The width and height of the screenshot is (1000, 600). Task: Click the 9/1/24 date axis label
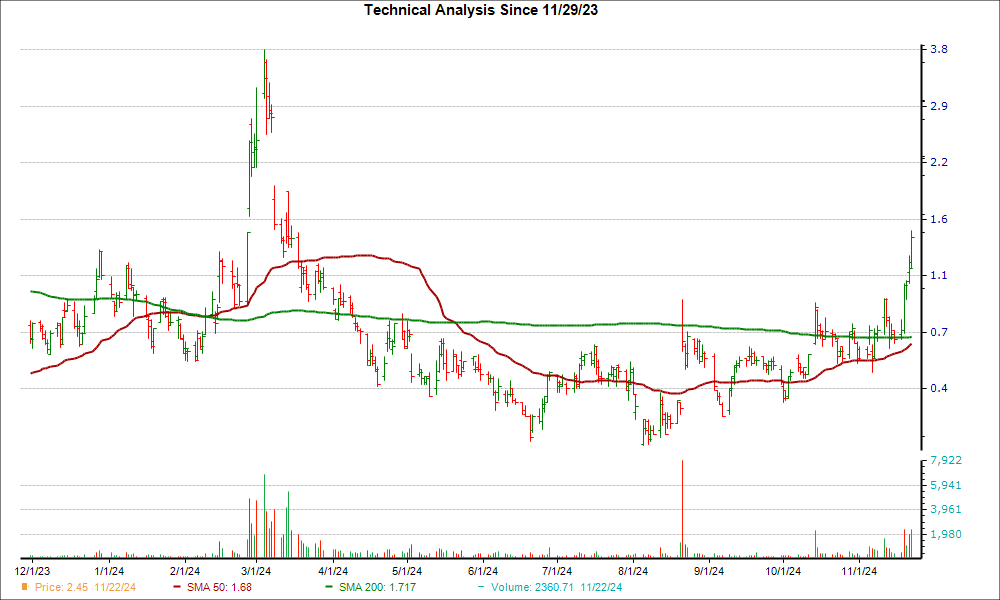click(709, 571)
